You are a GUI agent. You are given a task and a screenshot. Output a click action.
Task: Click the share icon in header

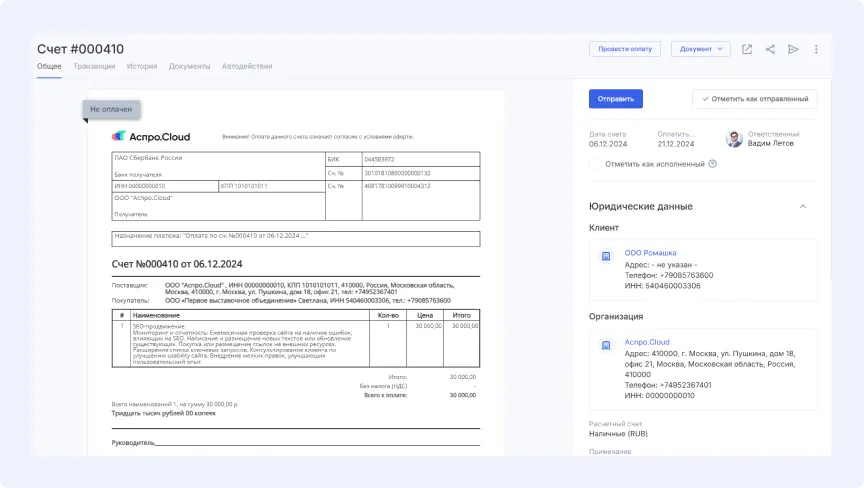coord(770,49)
